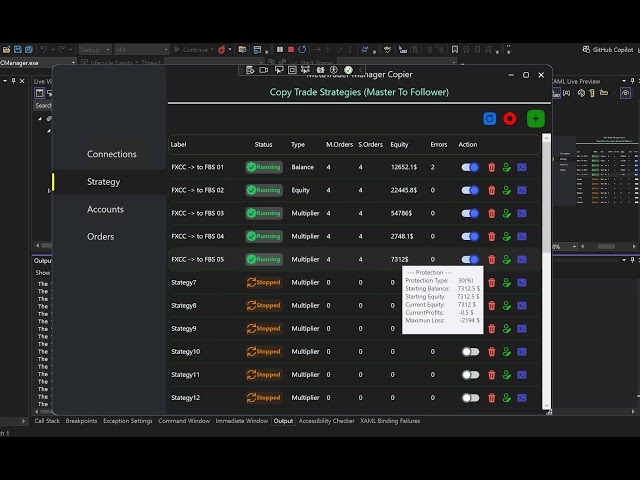The height and width of the screenshot is (480, 640).
Task: Open the Connections page in sidebar
Action: pos(111,154)
